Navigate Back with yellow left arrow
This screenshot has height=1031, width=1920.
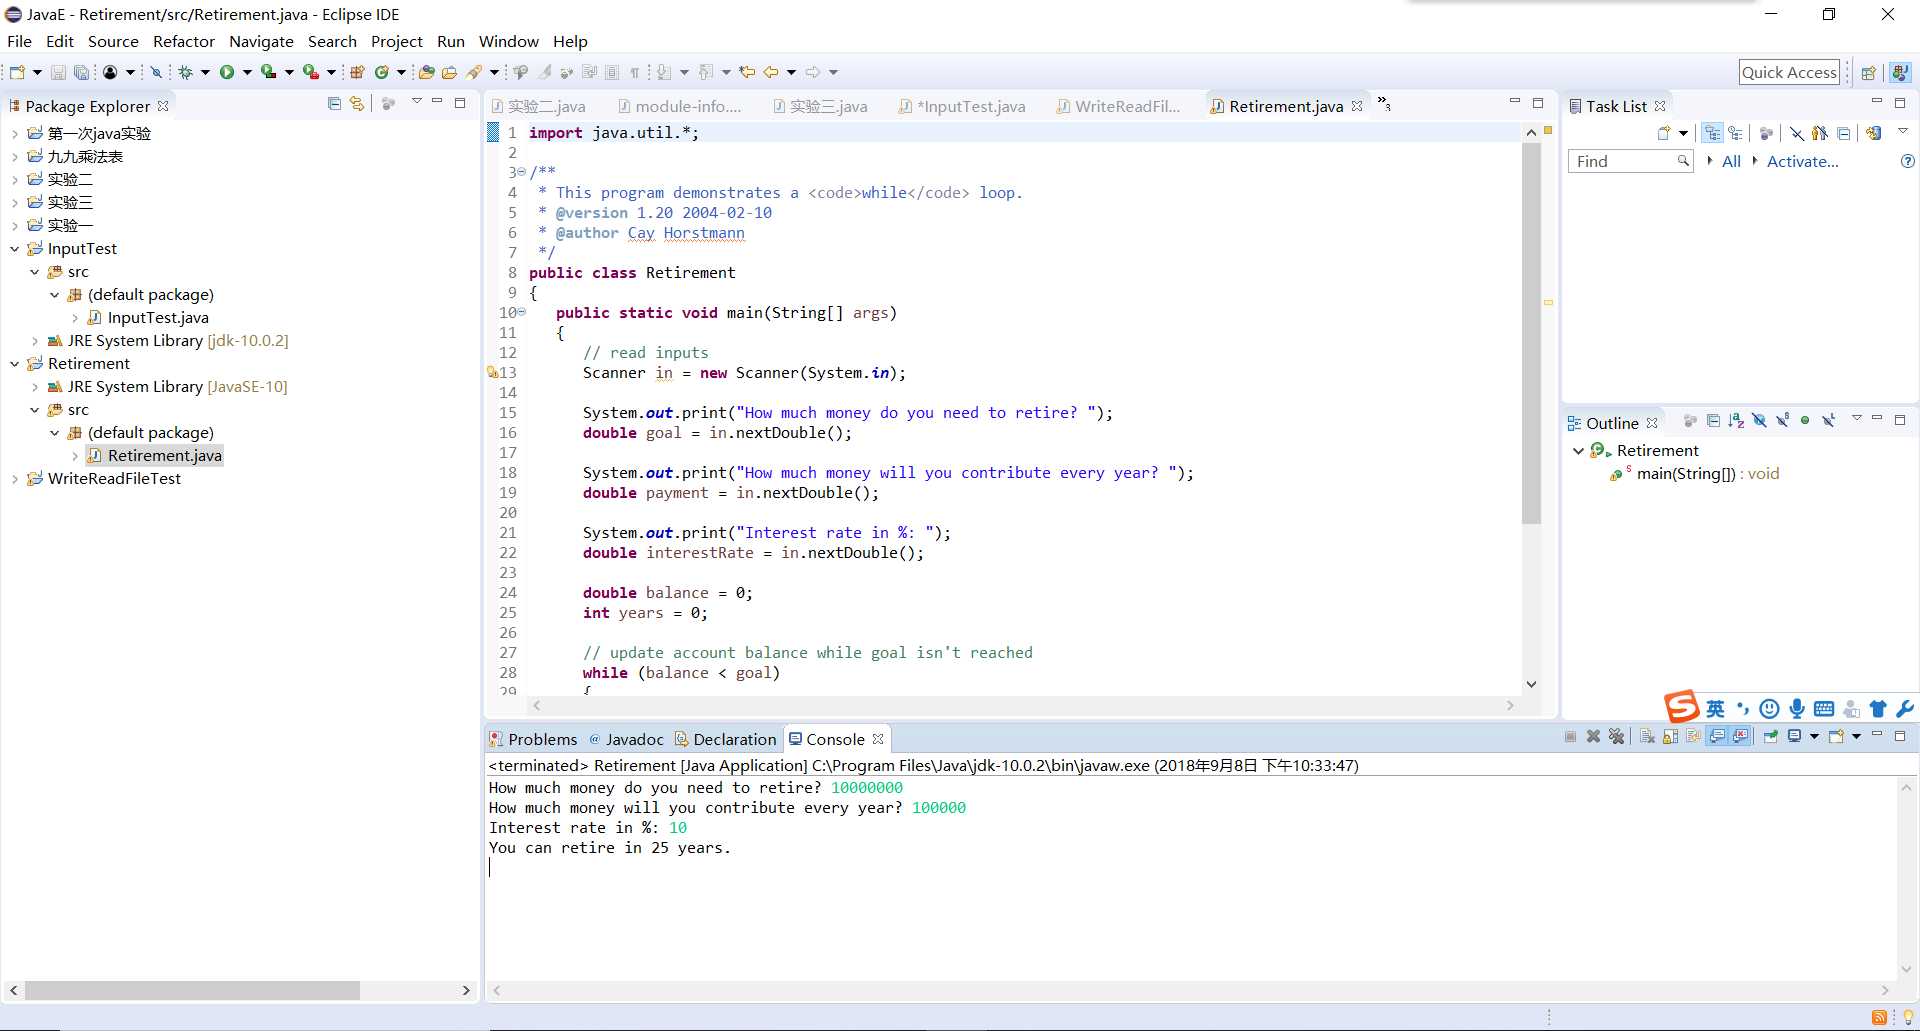tap(771, 72)
